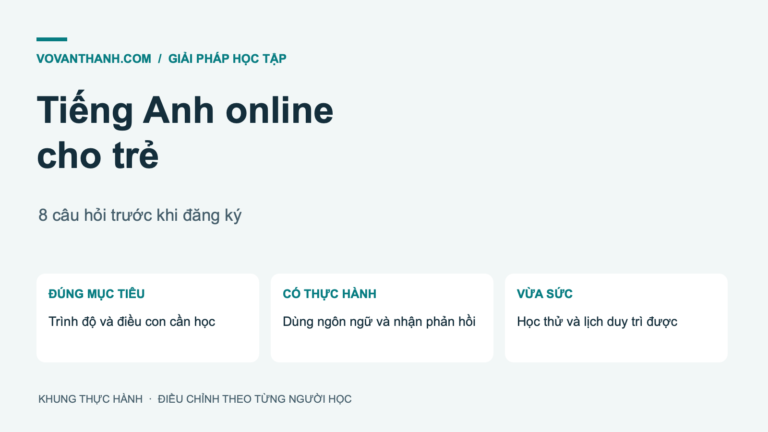The image size is (768, 432).
Task: Click the GIẢI PHÁP HỌC TẬP breadcrumb
Action: click(227, 59)
